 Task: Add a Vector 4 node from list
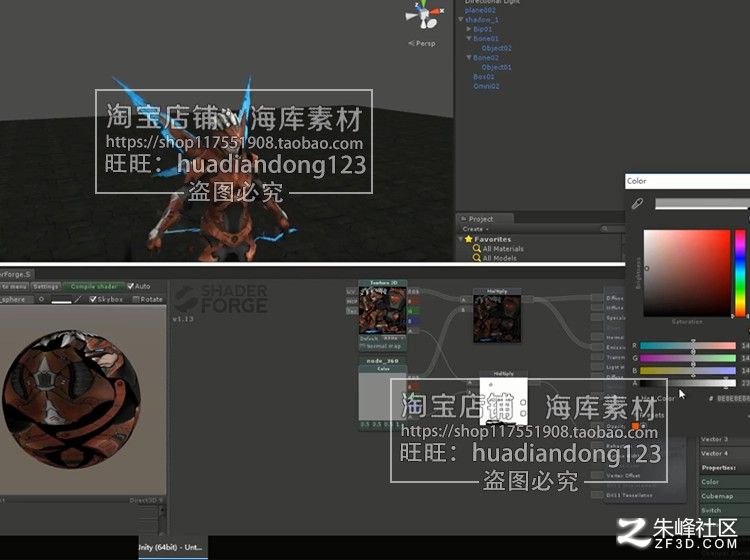(724, 453)
